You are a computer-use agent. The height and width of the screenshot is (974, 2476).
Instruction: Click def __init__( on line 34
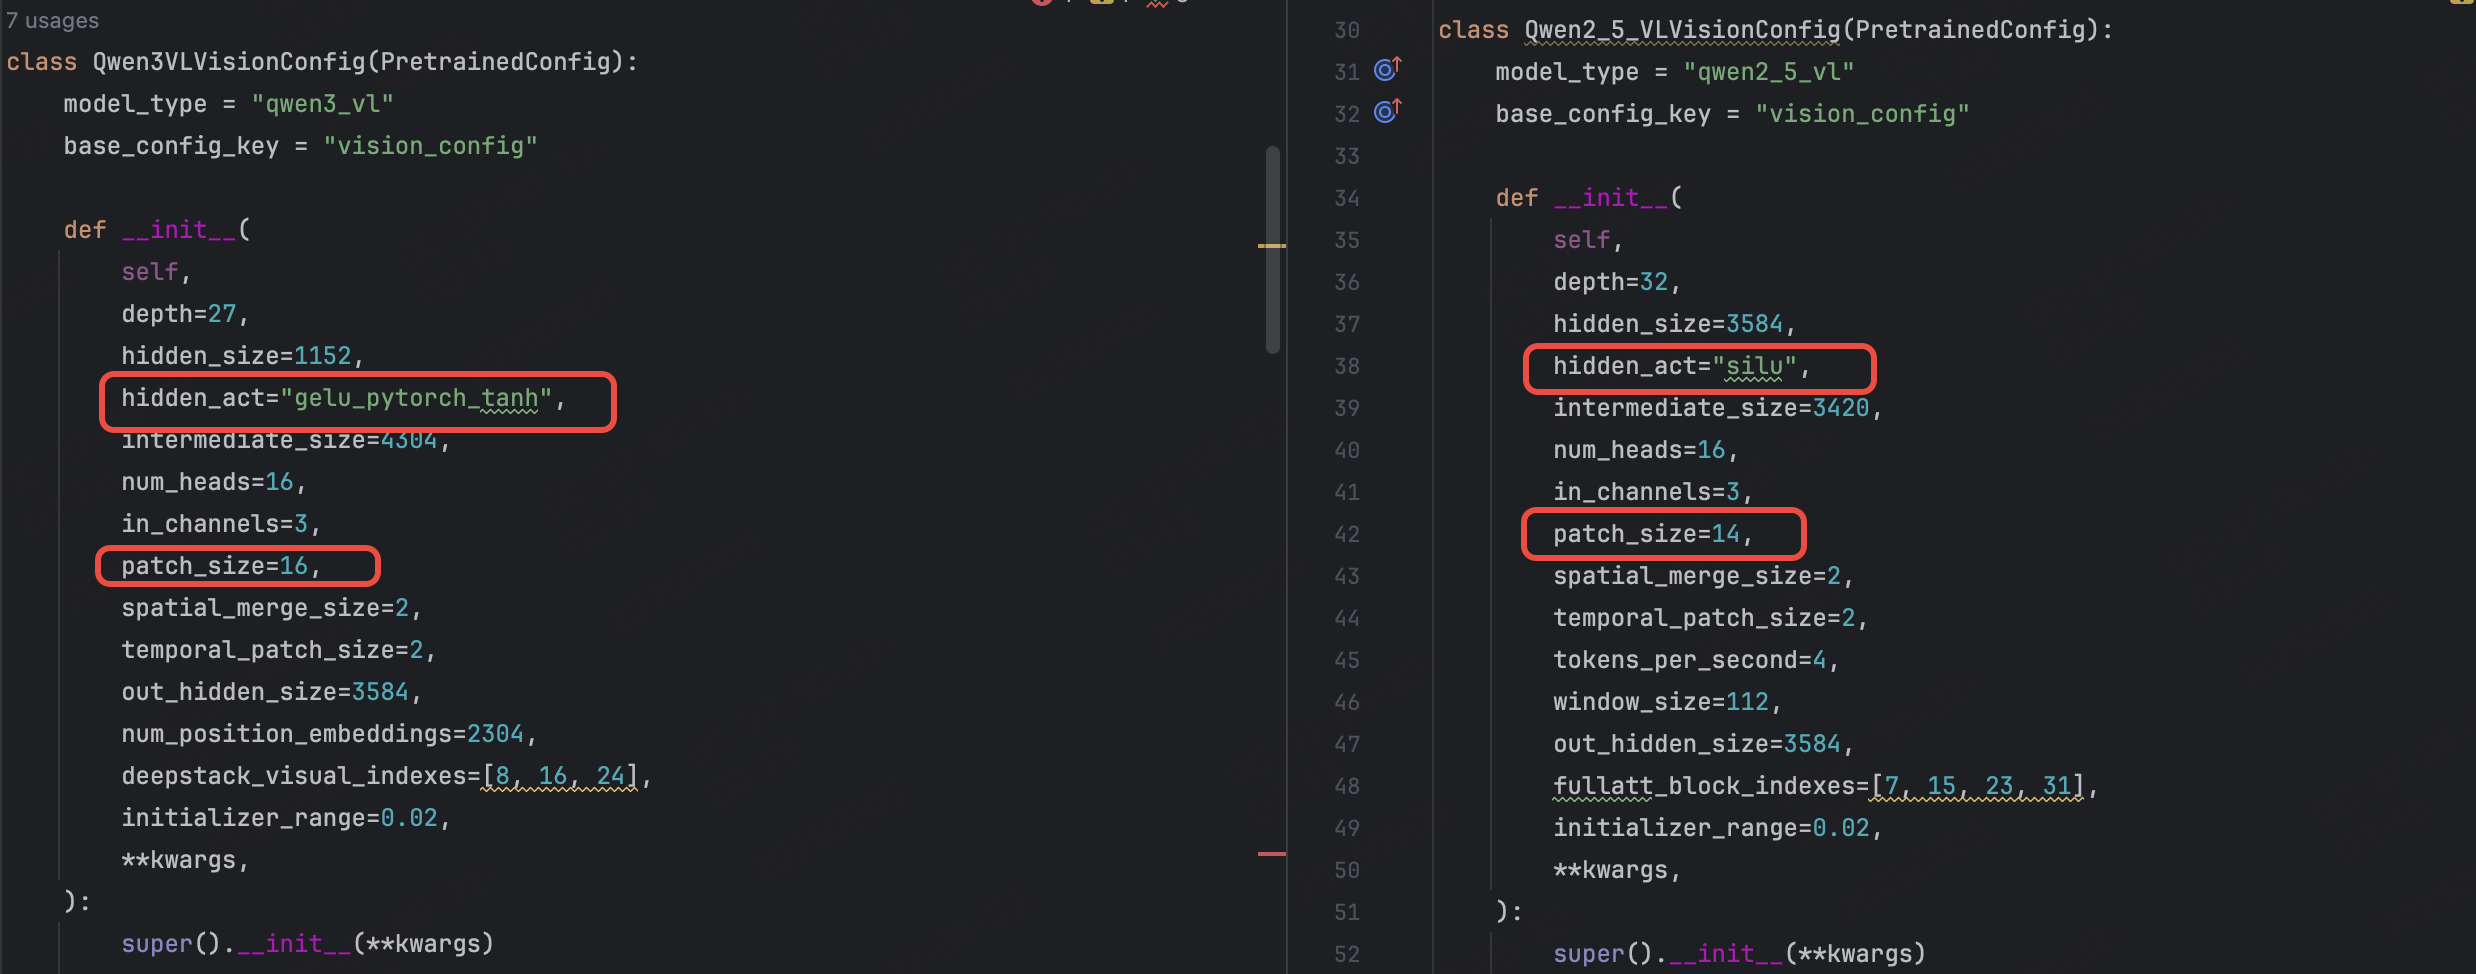coord(1589,198)
